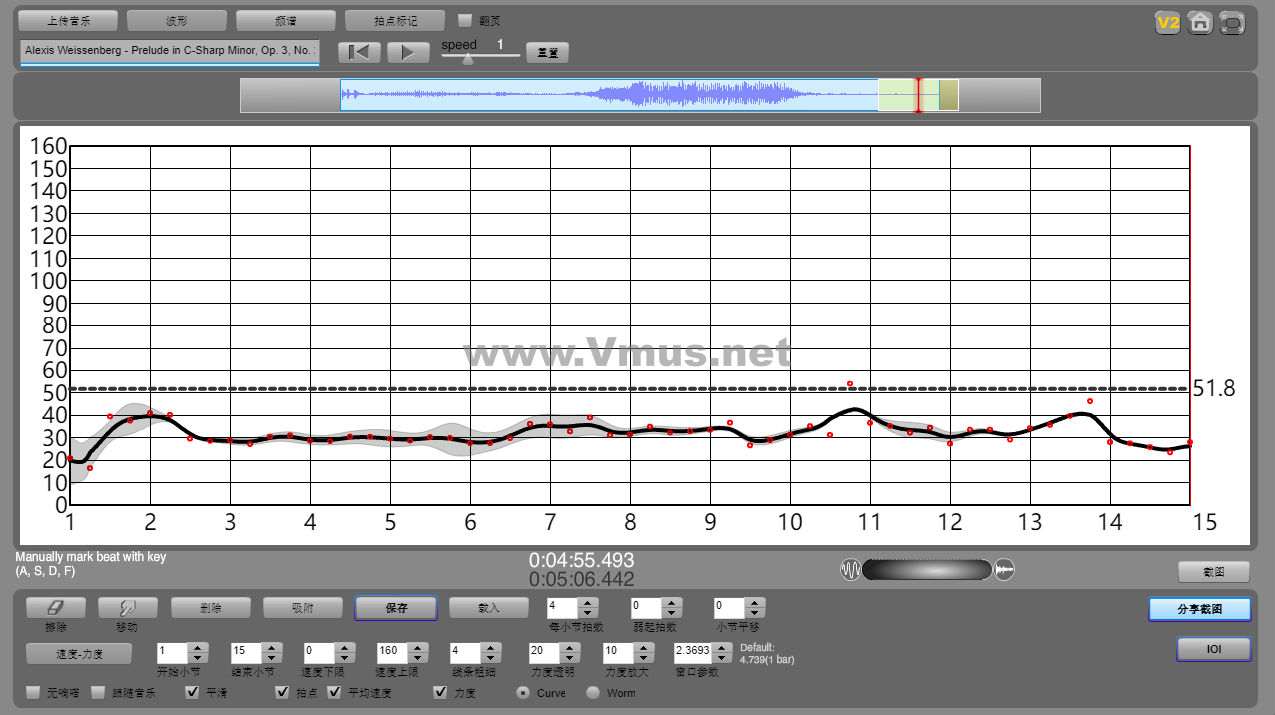Switch to the 波形 waveform view
Viewport: 1275px width, 715px height.
[177, 20]
